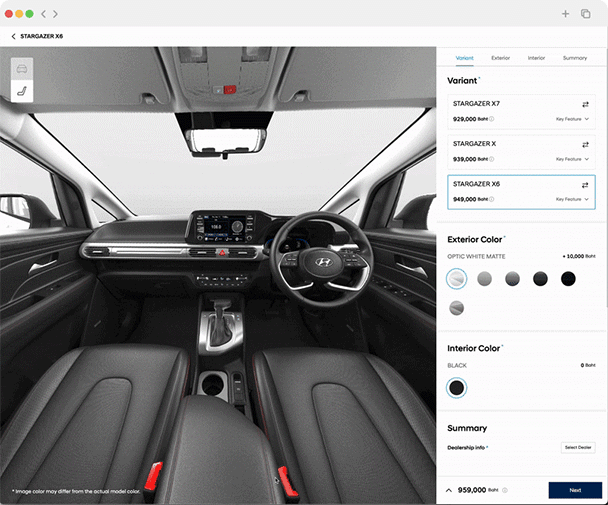Image resolution: width=608 pixels, height=505 pixels.
Task: Select the STARGAZER X6 variant card
Action: tap(521, 192)
